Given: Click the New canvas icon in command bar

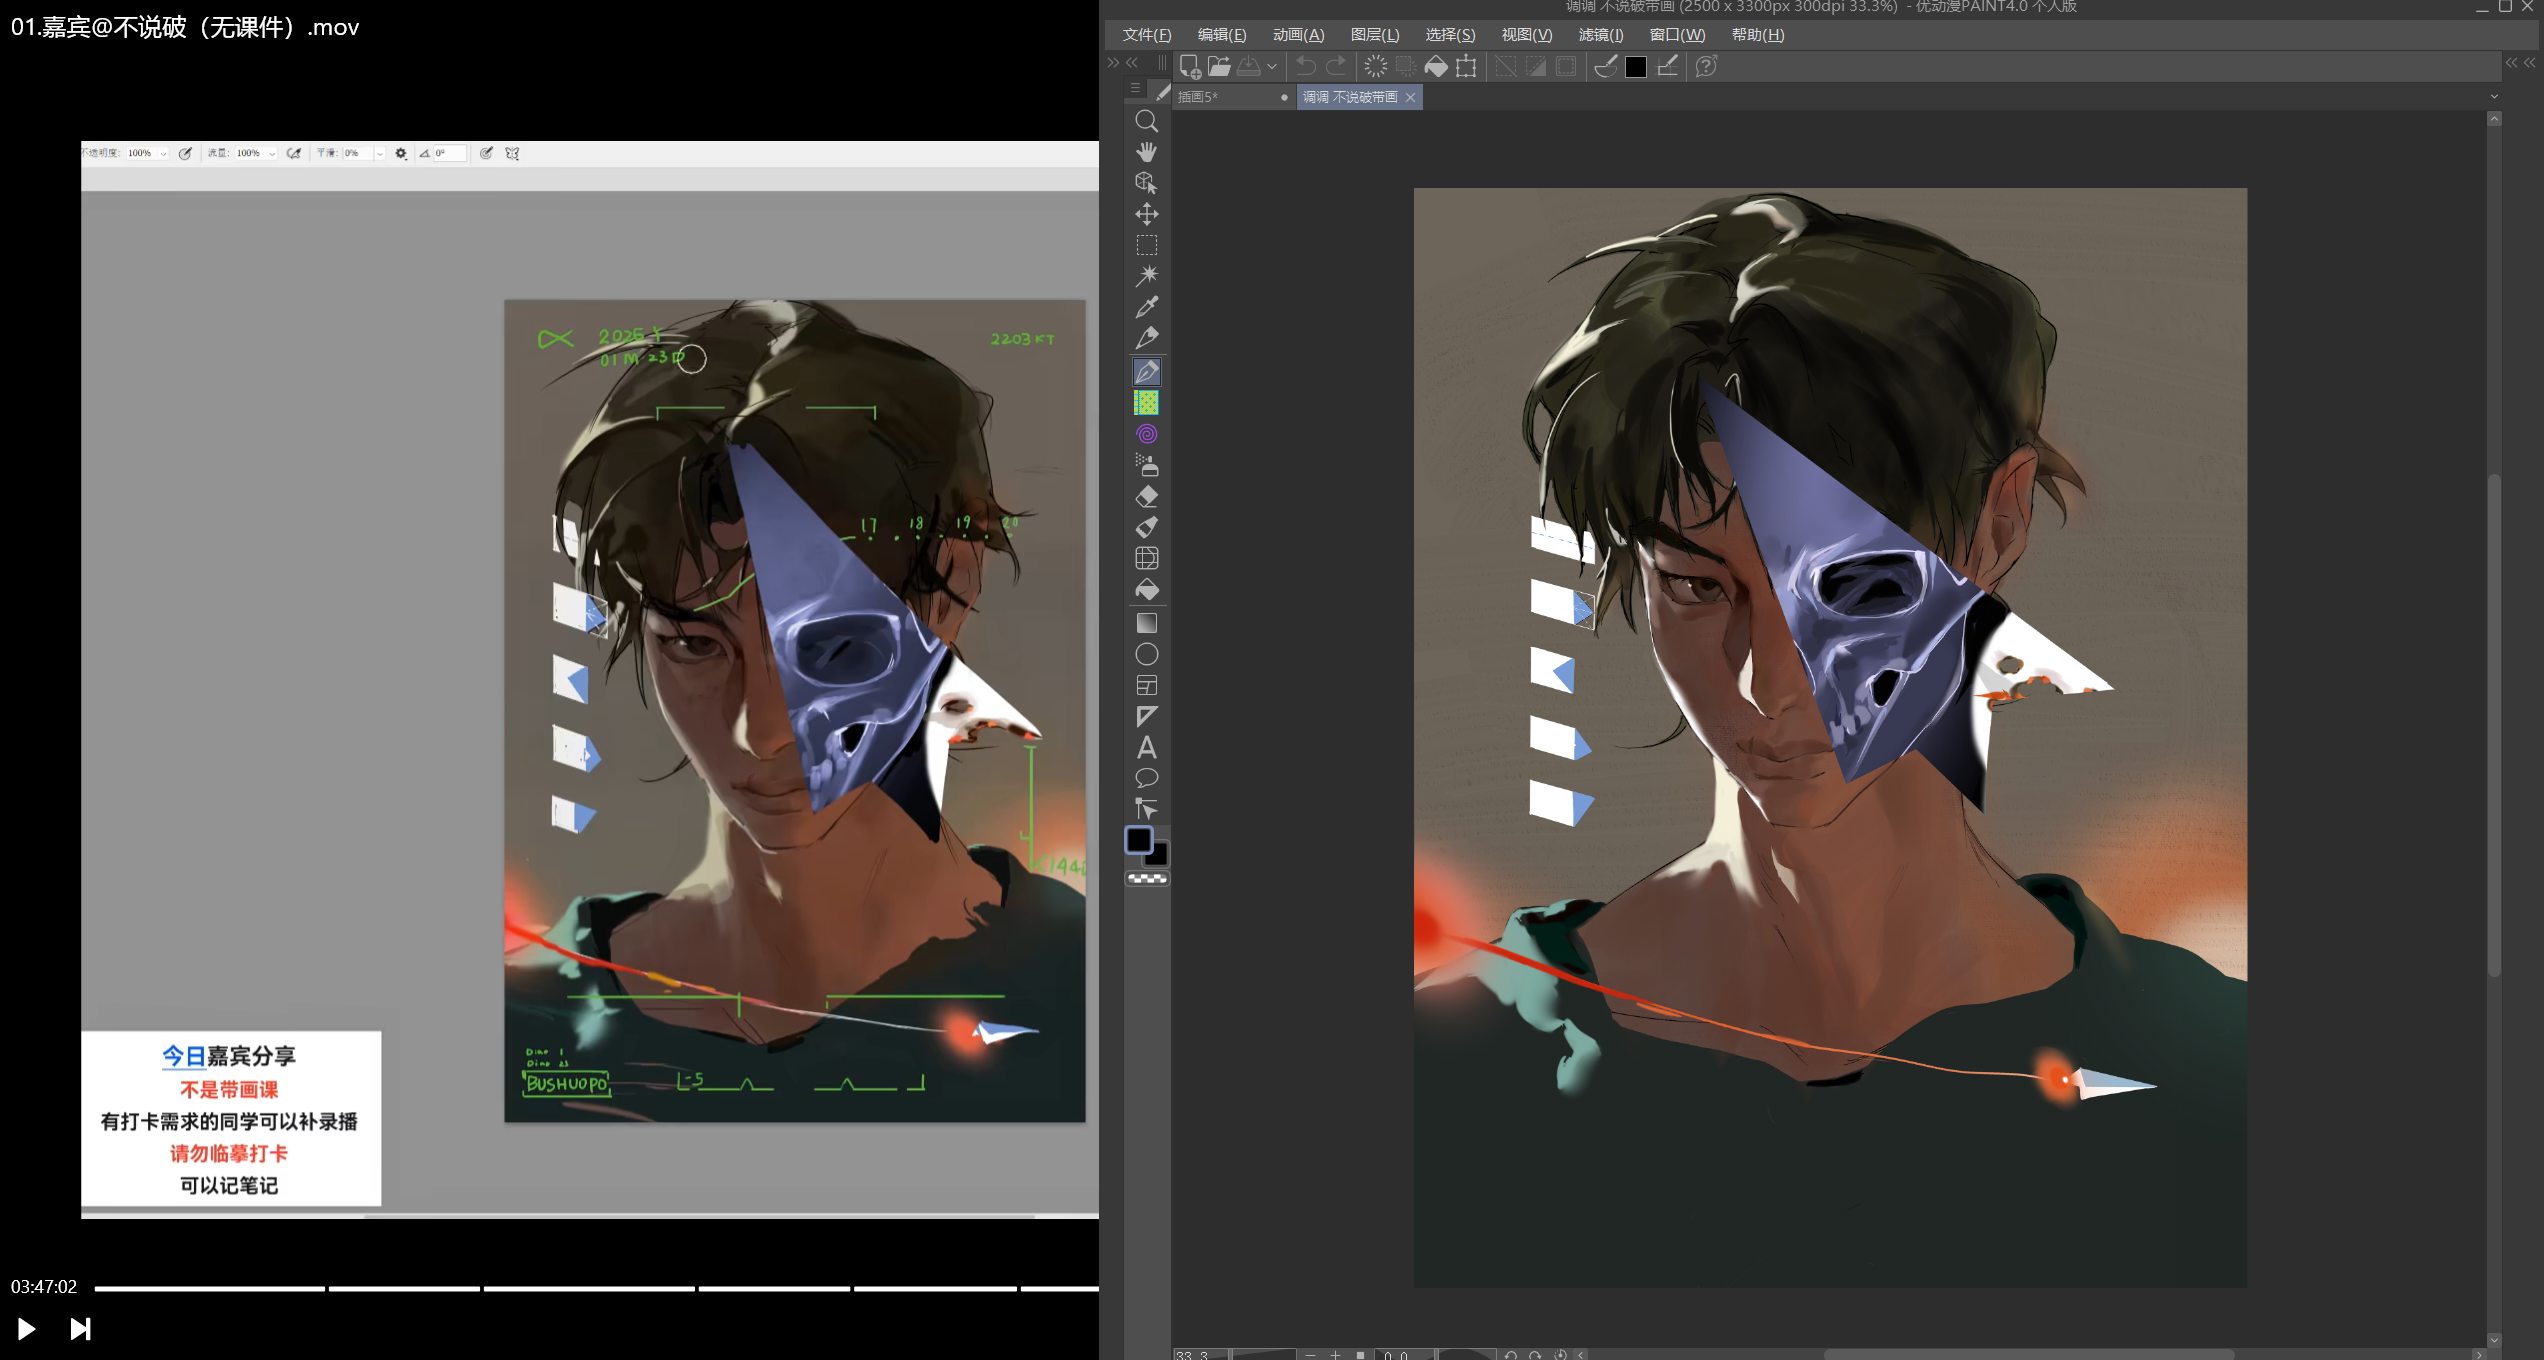Looking at the screenshot, I should point(1189,67).
